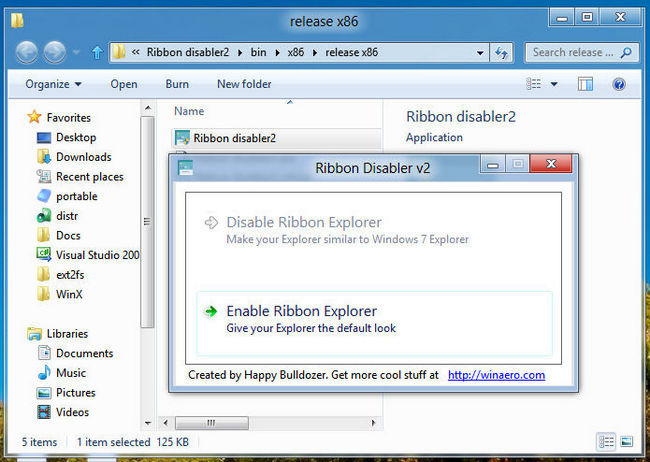Expand the Organize dropdown menu
Viewport: 650px width, 462px height.
coord(53,84)
